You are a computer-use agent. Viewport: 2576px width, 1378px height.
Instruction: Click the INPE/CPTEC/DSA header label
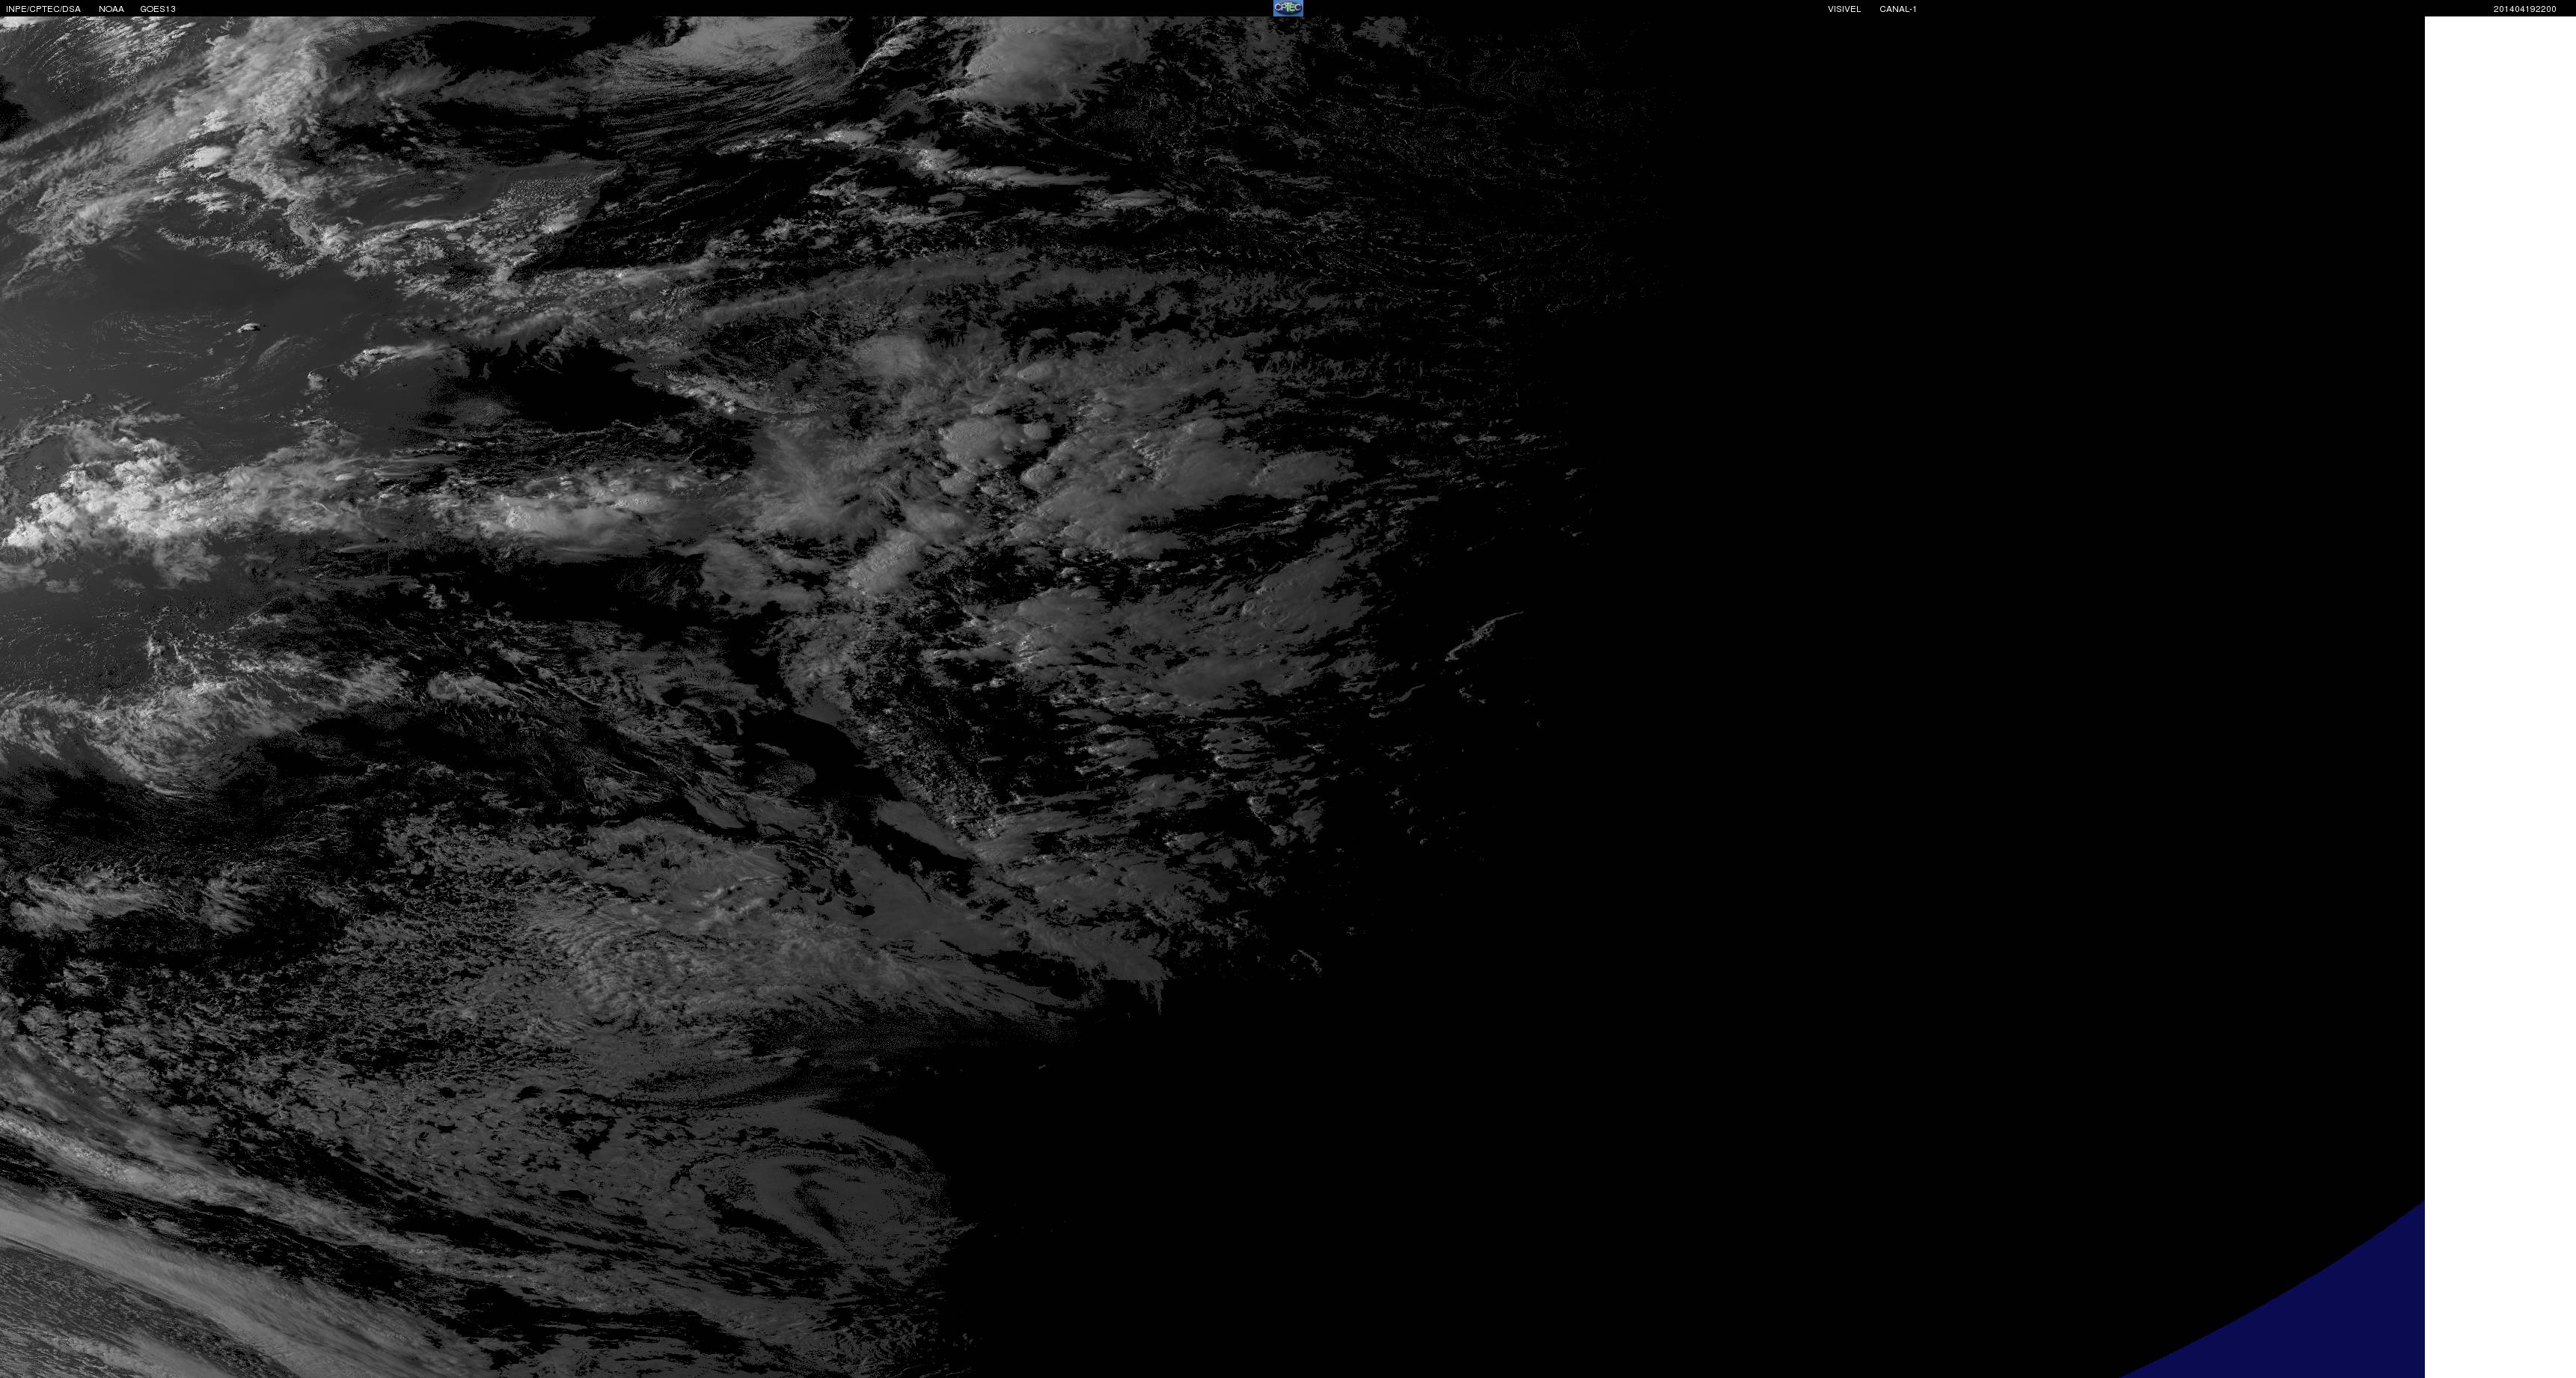[43, 9]
